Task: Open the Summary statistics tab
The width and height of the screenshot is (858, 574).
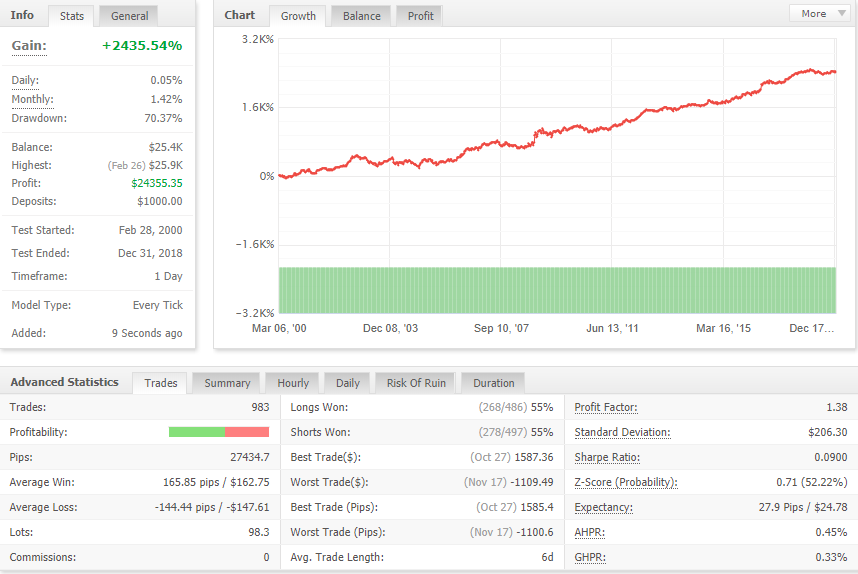Action: pyautogui.click(x=227, y=383)
